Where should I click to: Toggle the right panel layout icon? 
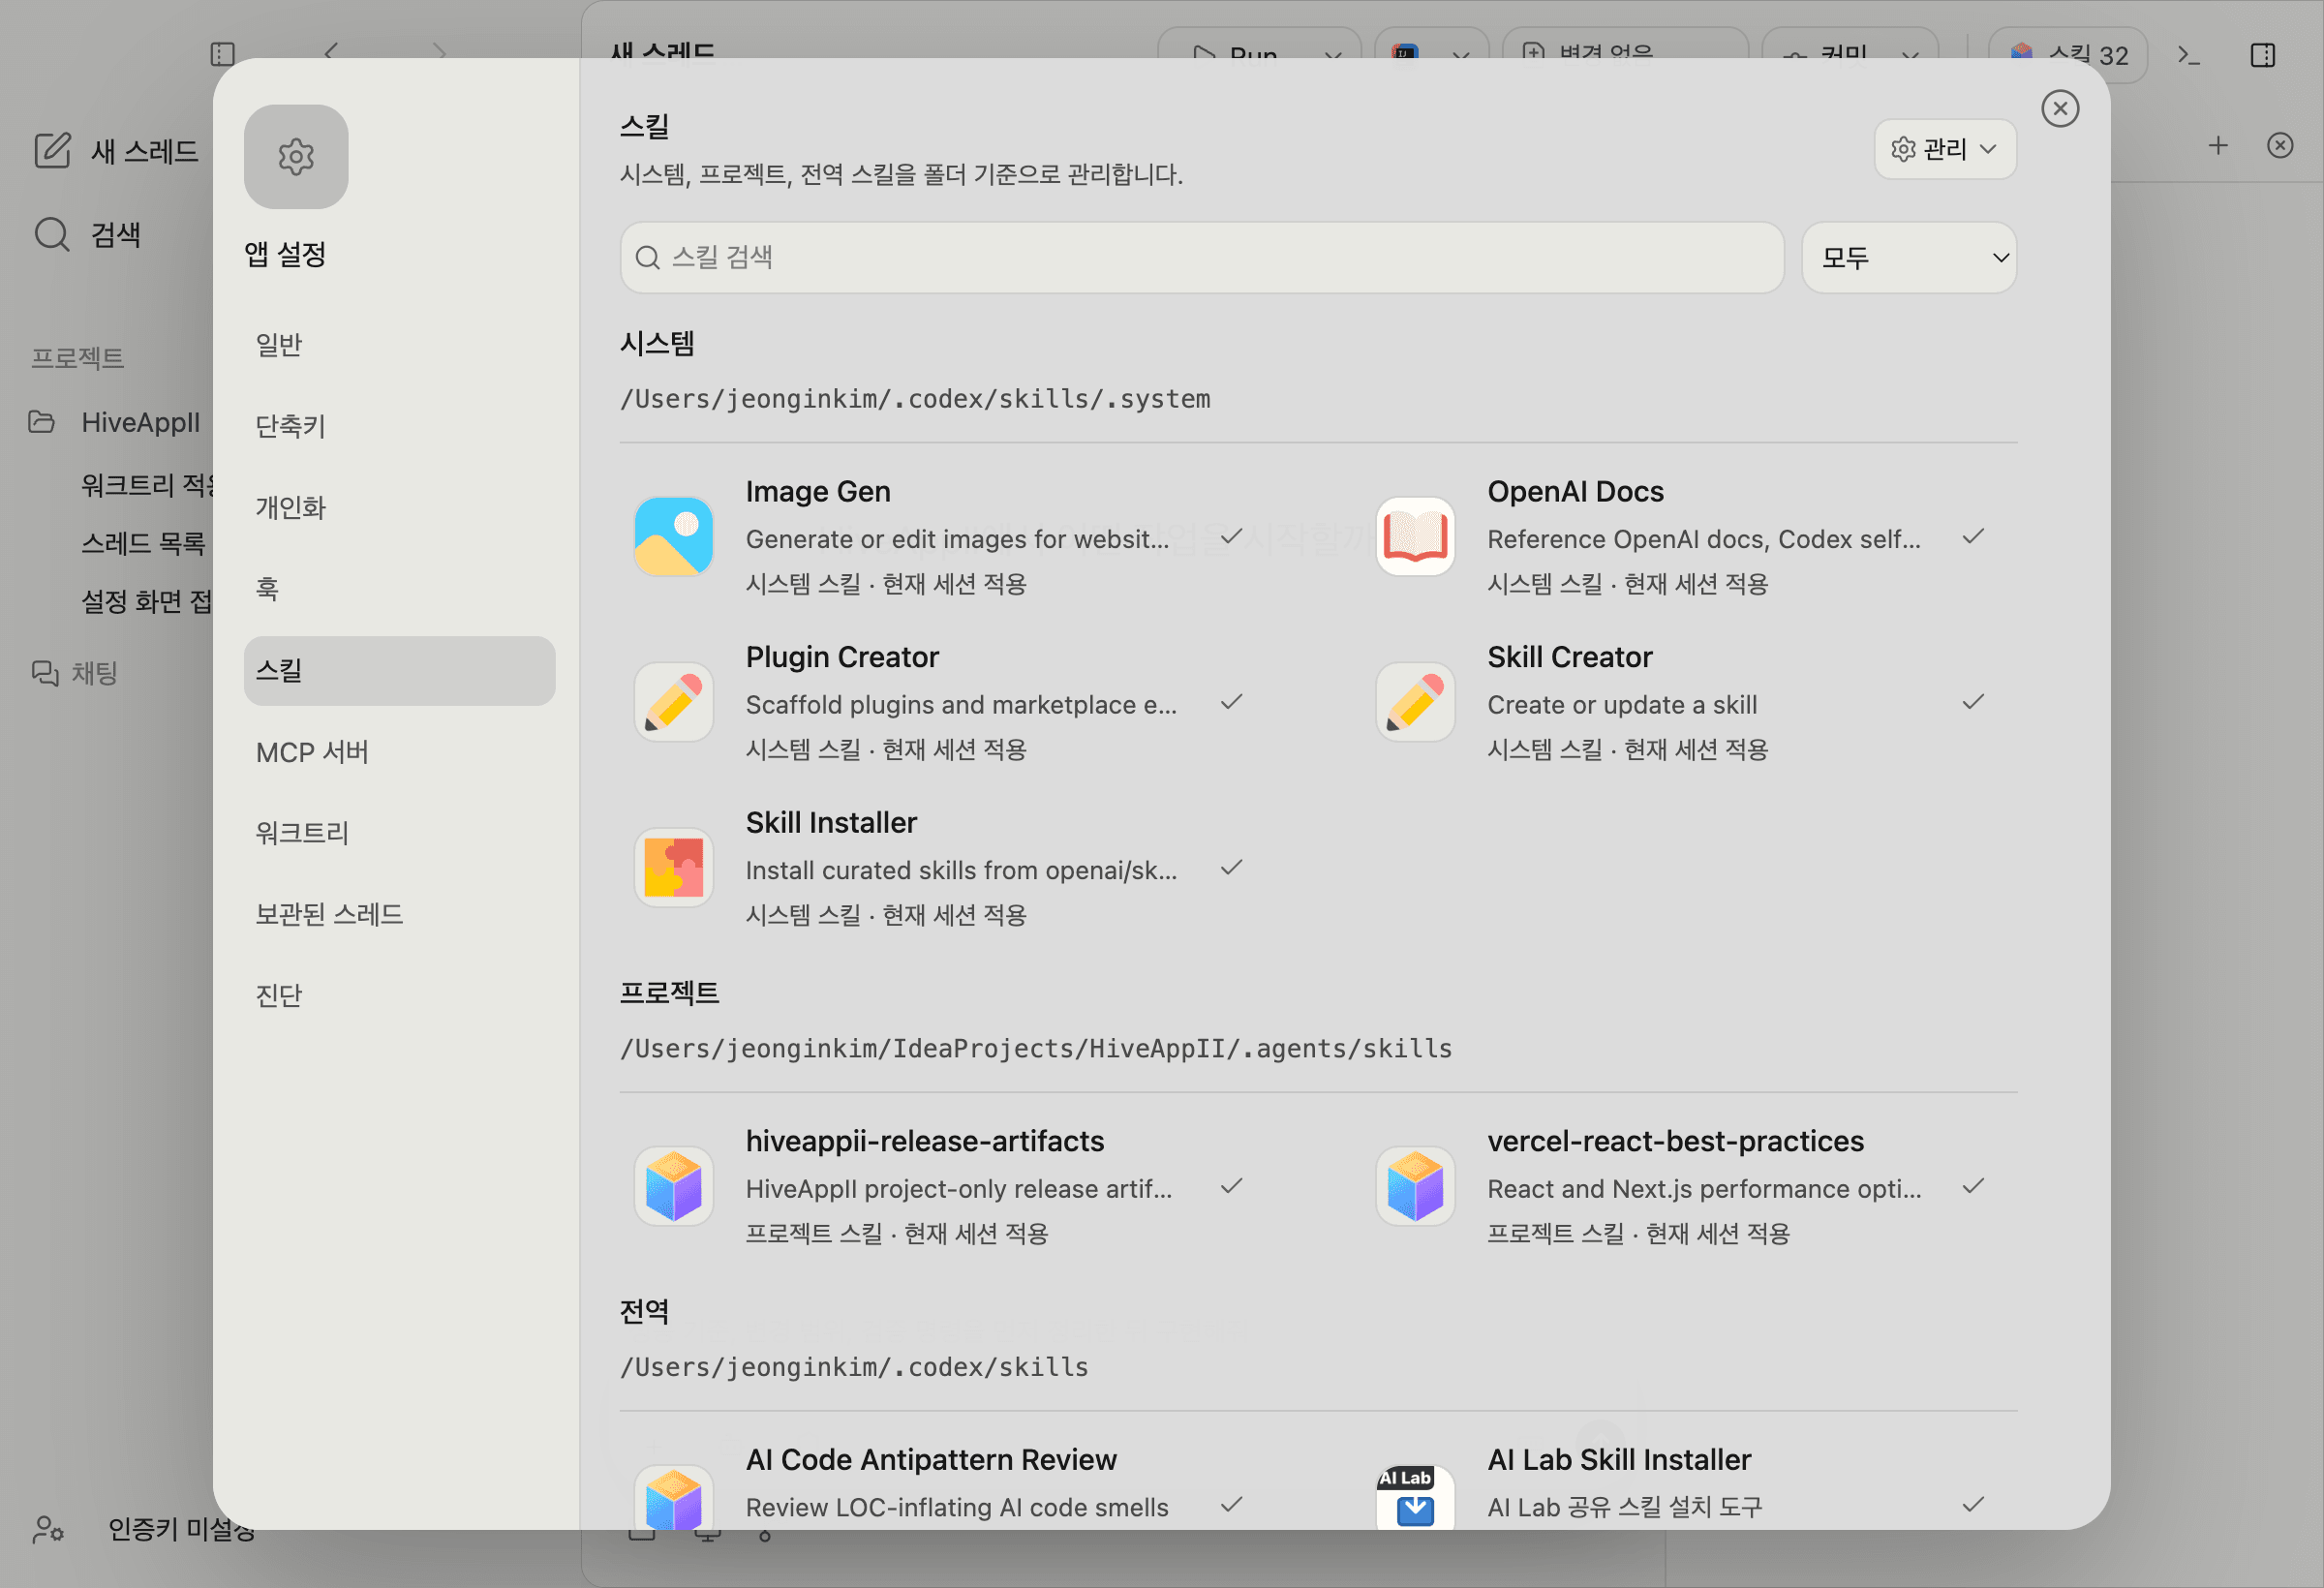click(2263, 55)
